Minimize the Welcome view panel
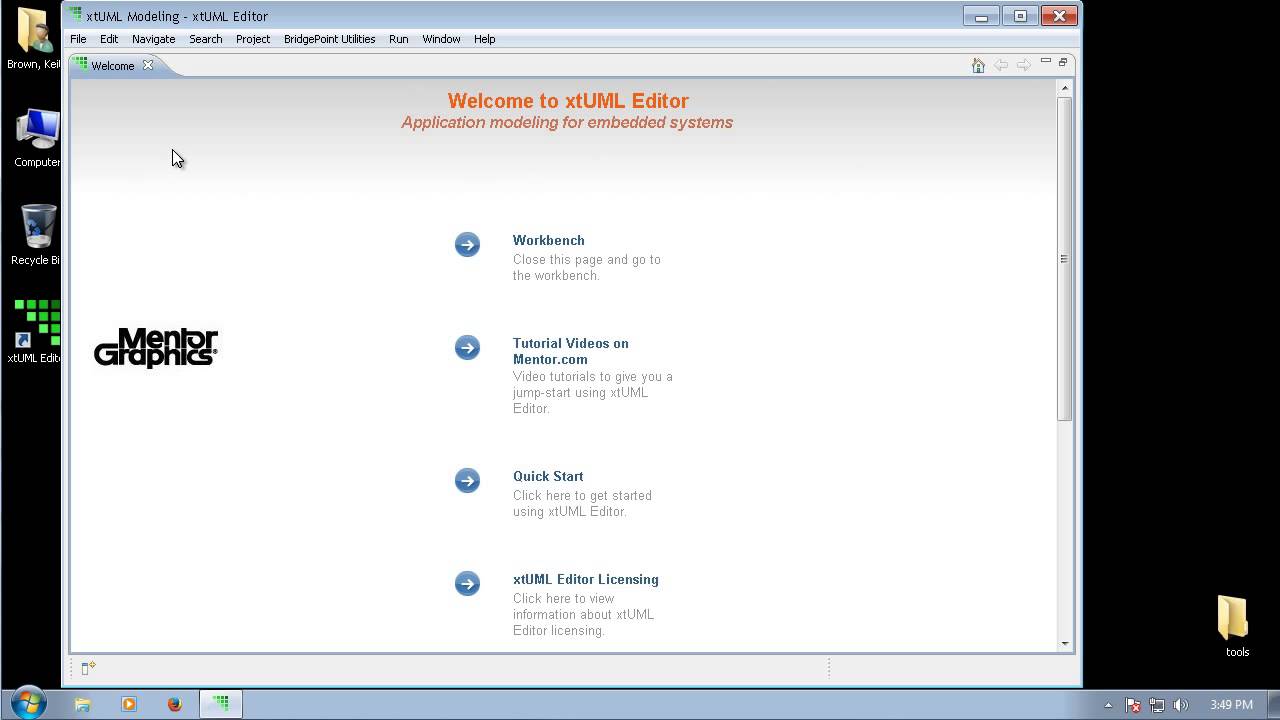Viewport: 1280px width, 720px height. (x=1046, y=61)
